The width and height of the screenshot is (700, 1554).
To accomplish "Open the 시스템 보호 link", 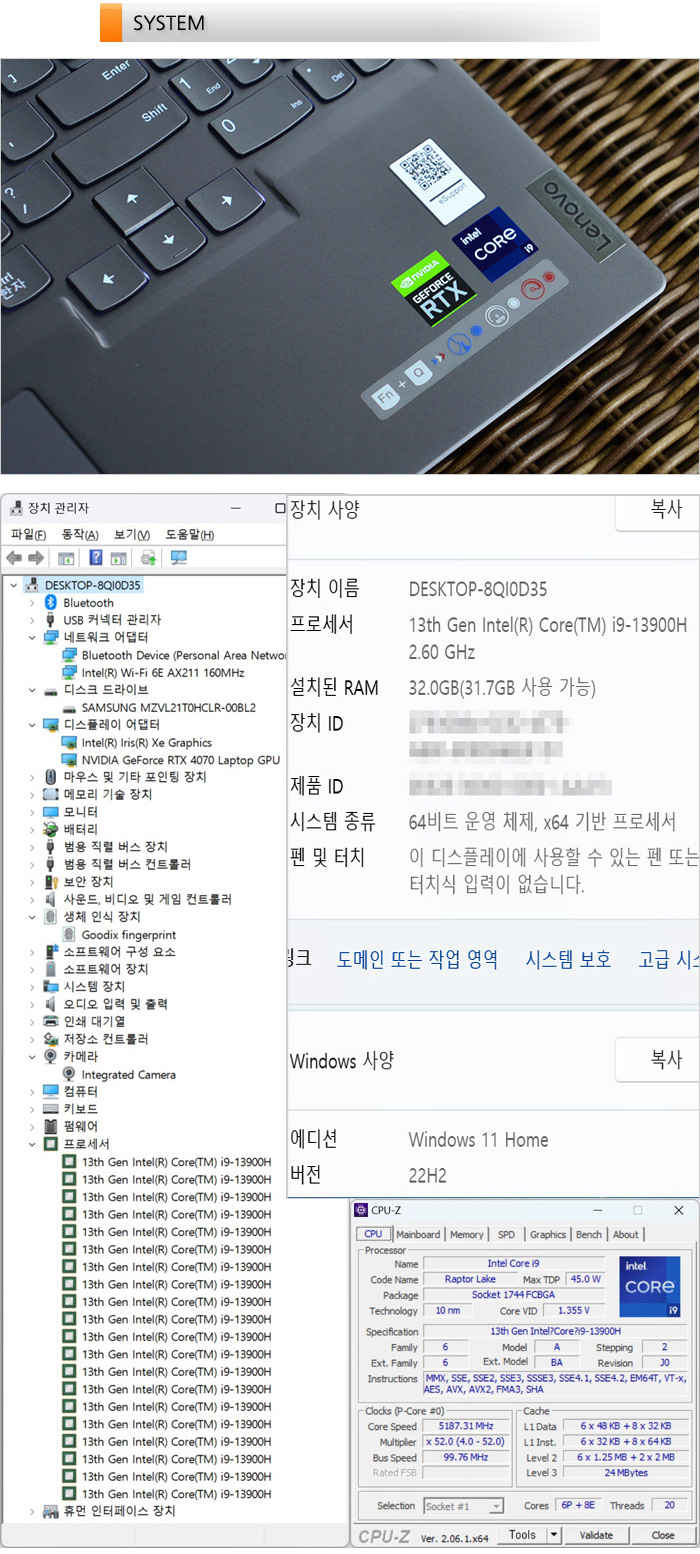I will [568, 959].
